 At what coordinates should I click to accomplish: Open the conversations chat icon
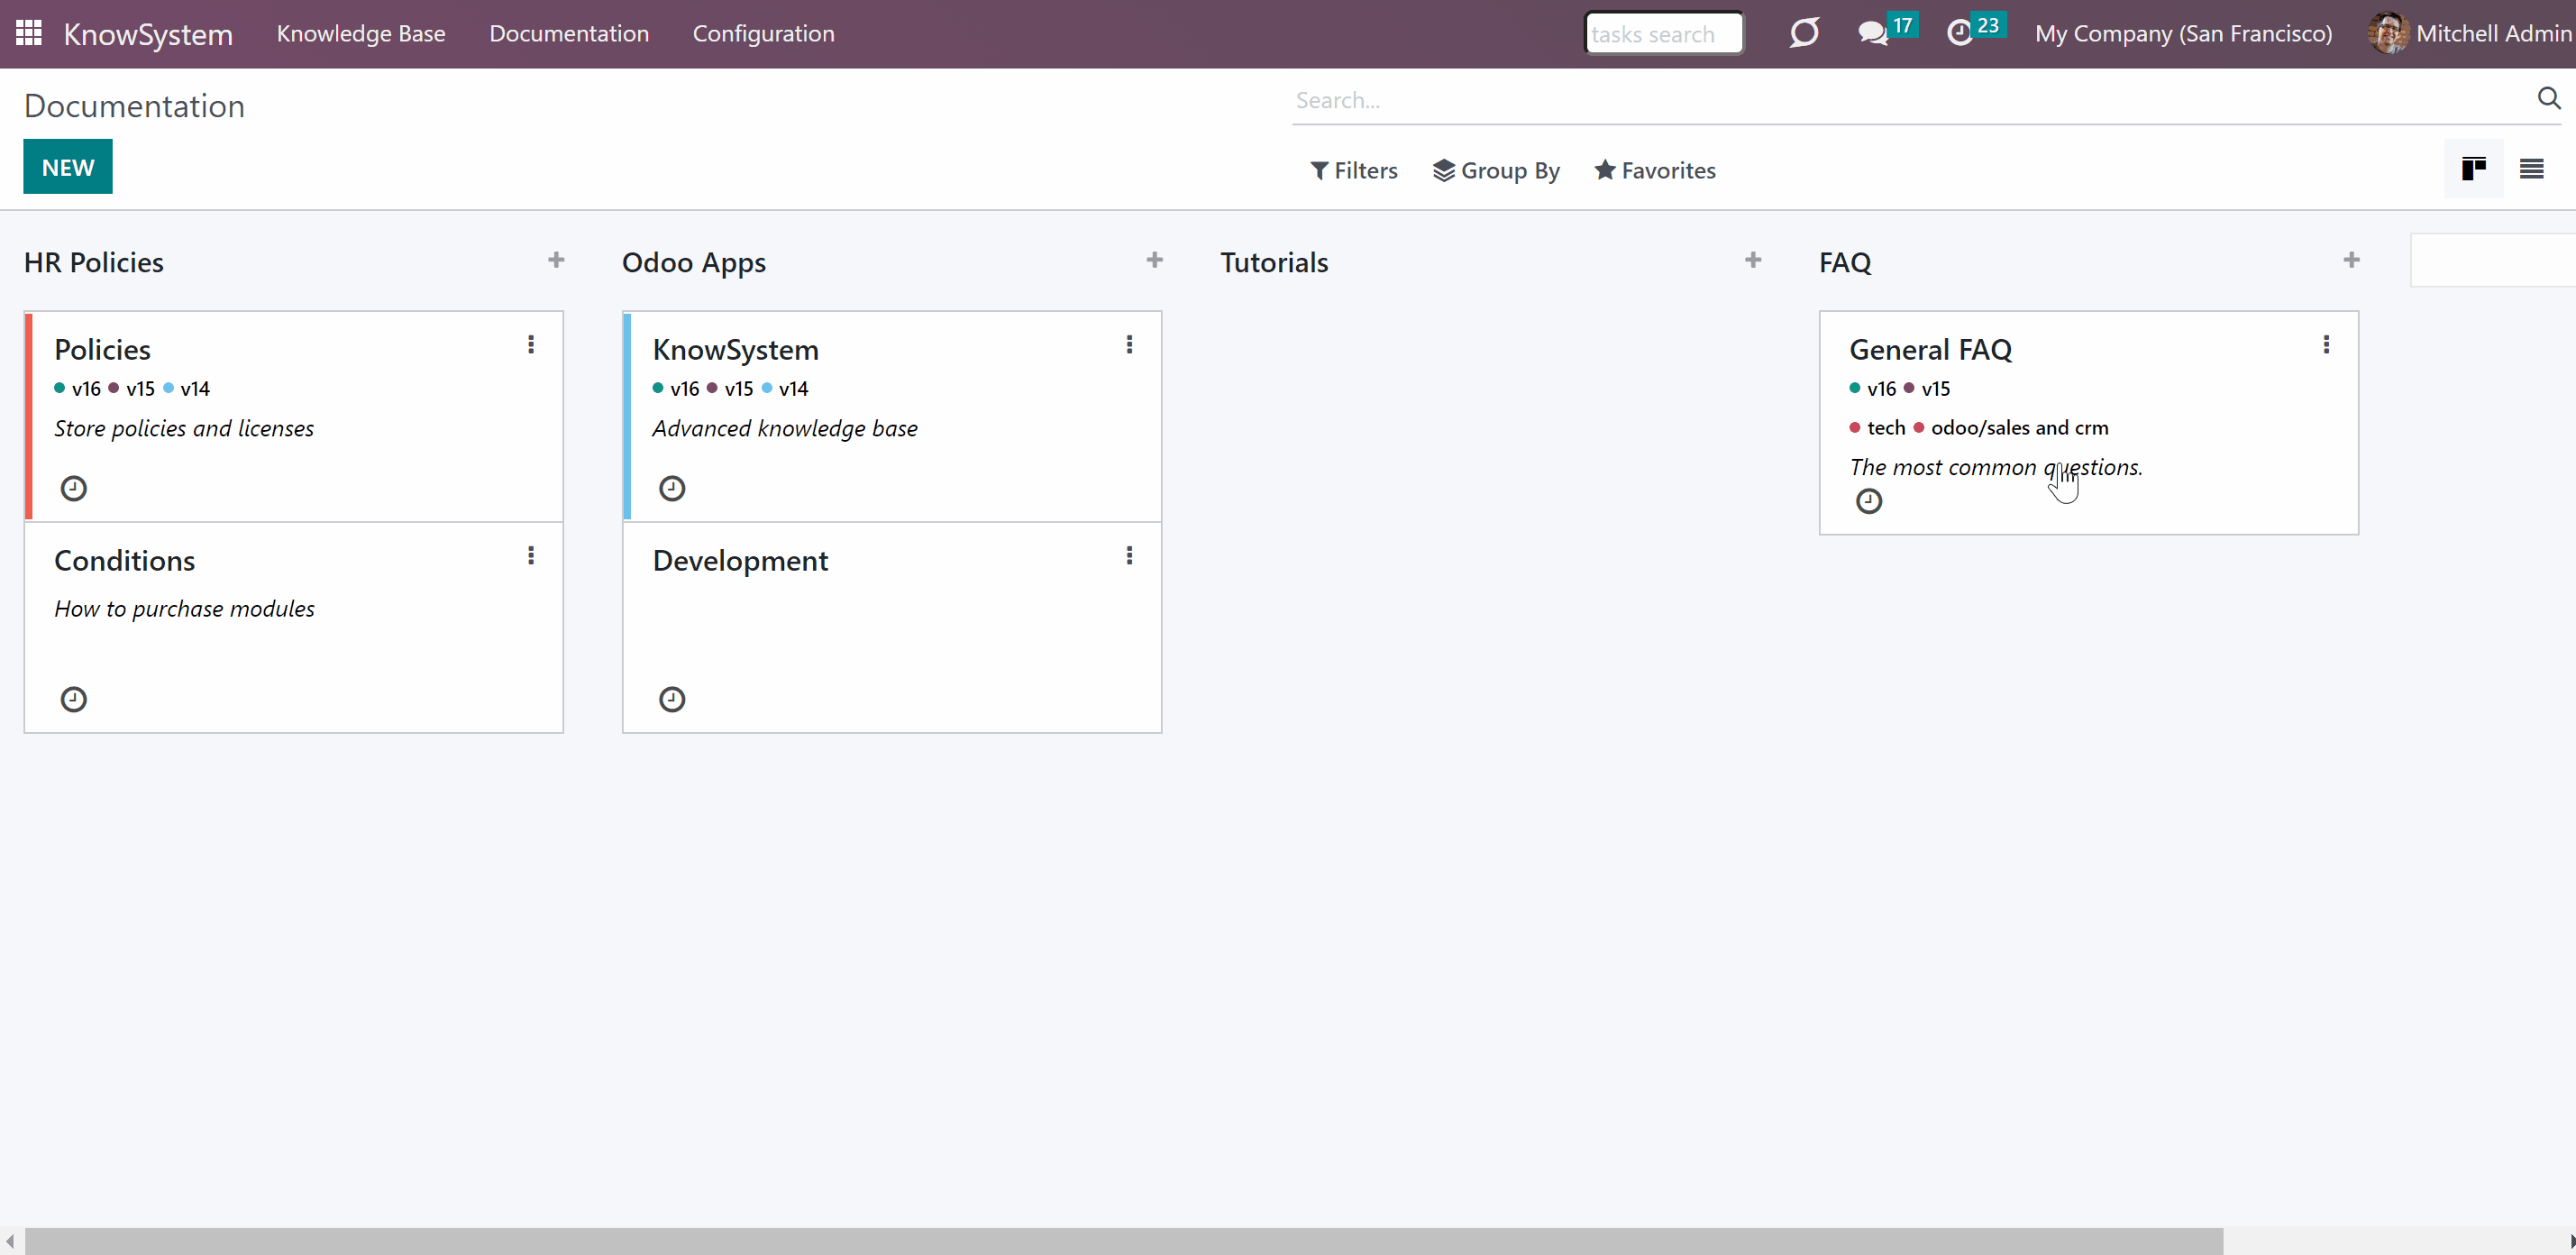tap(1872, 33)
